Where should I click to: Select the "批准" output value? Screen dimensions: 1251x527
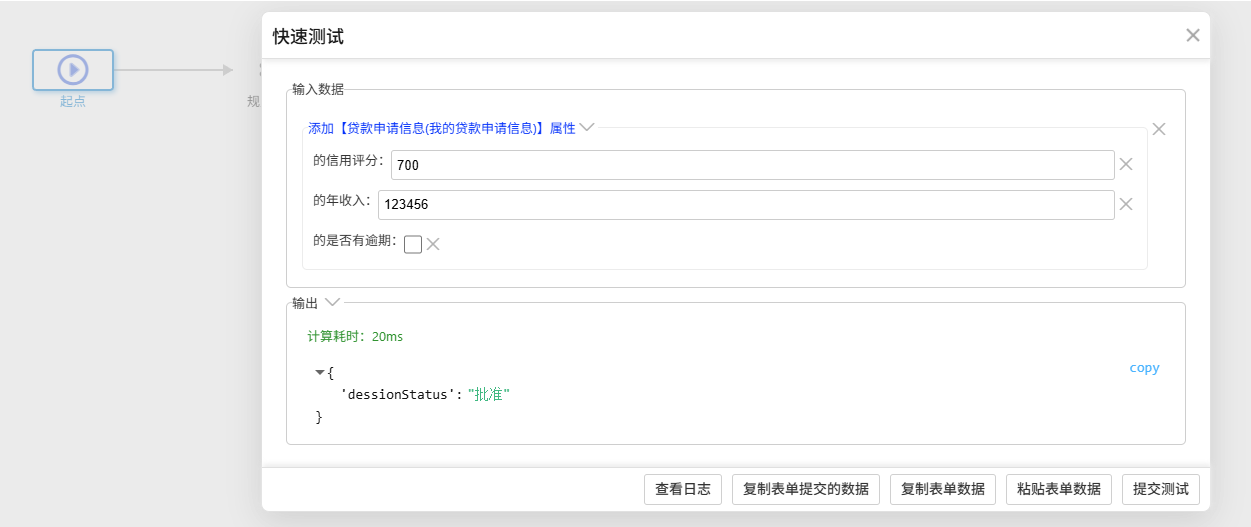(x=489, y=395)
